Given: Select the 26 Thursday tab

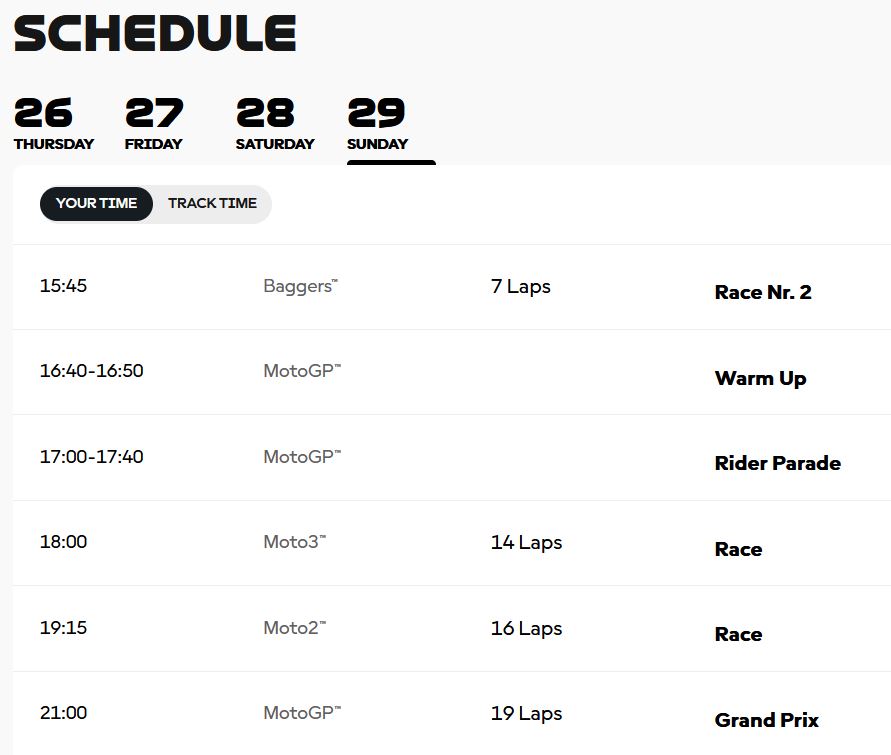Looking at the screenshot, I should pyautogui.click(x=54, y=124).
